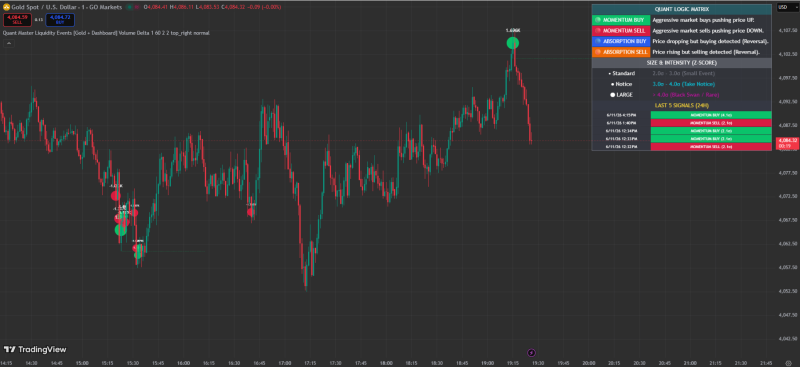The width and height of the screenshot is (800, 367).
Task: Open the Gold Spot / U.S. Dollar symbol title
Action: [66, 8]
